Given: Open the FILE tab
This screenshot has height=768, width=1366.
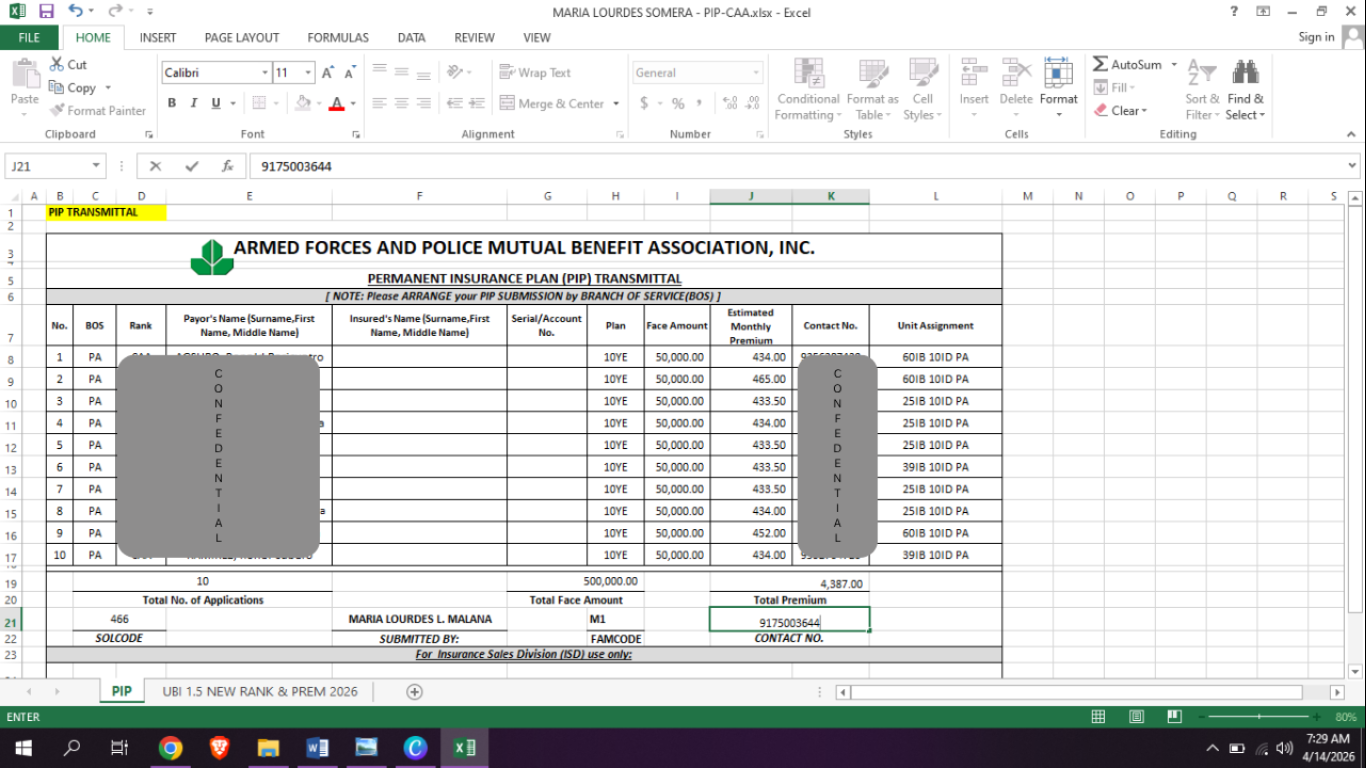Looking at the screenshot, I should (29, 38).
